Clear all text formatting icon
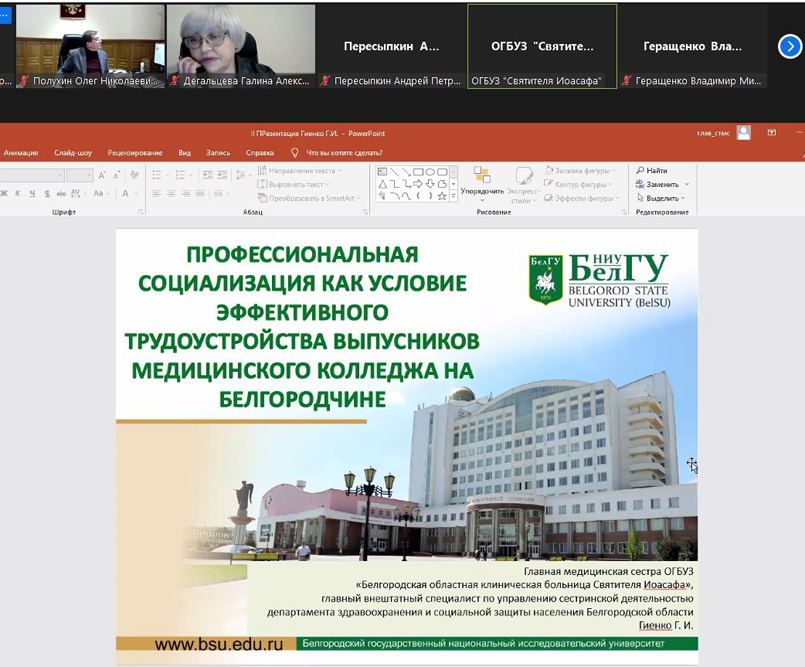805x667 pixels. click(x=132, y=175)
